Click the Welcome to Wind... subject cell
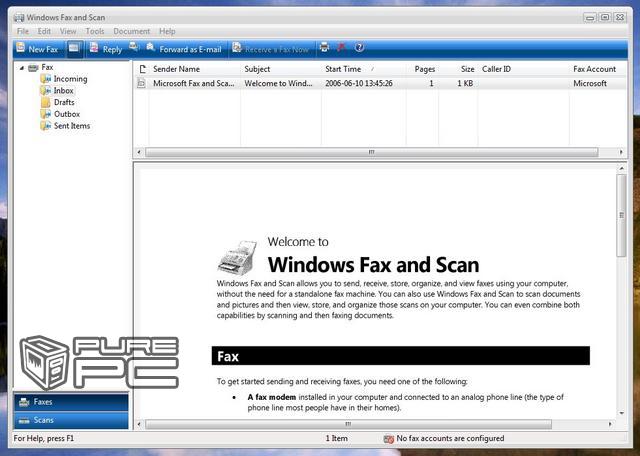640x456 pixels. click(x=278, y=83)
